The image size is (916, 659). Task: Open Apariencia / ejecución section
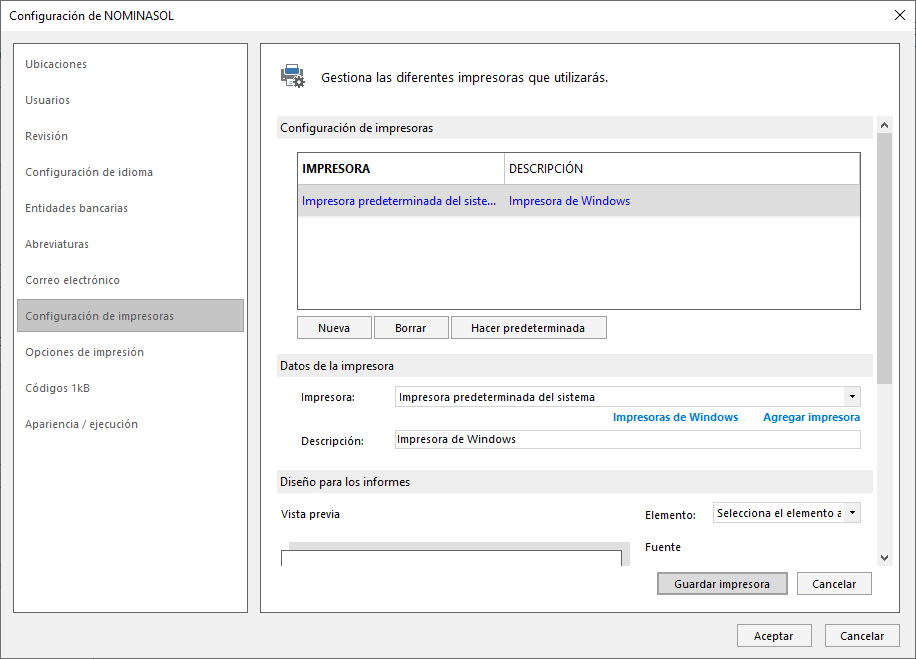(82, 424)
